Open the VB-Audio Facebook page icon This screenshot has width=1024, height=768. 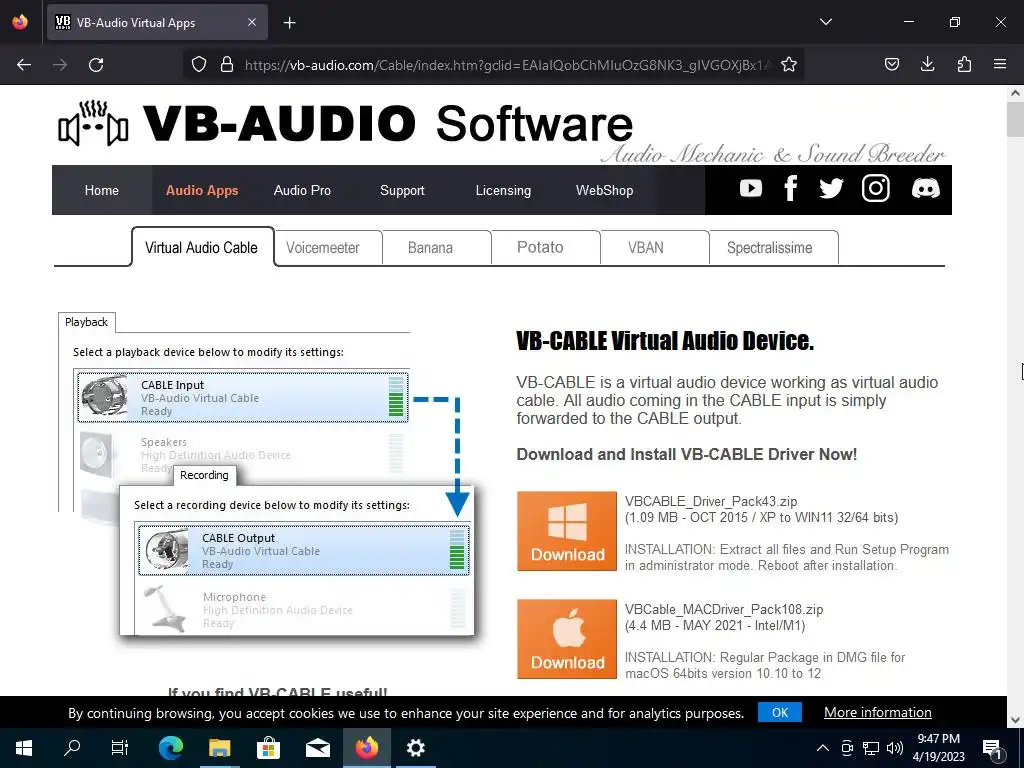point(790,189)
